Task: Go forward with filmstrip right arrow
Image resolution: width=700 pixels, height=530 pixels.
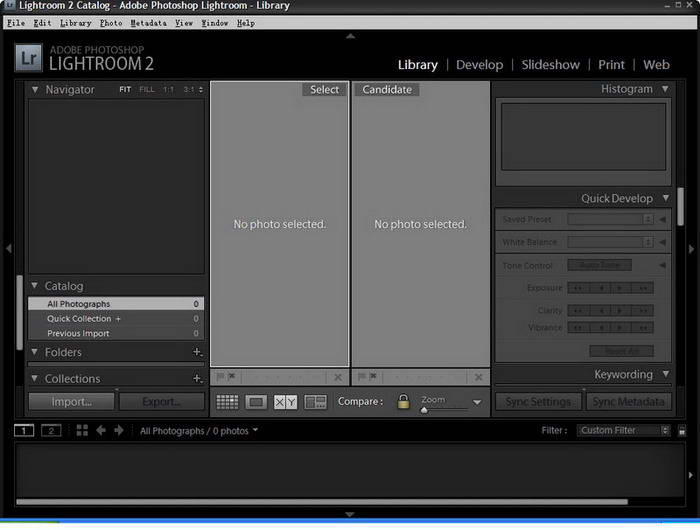Action: tap(119, 430)
